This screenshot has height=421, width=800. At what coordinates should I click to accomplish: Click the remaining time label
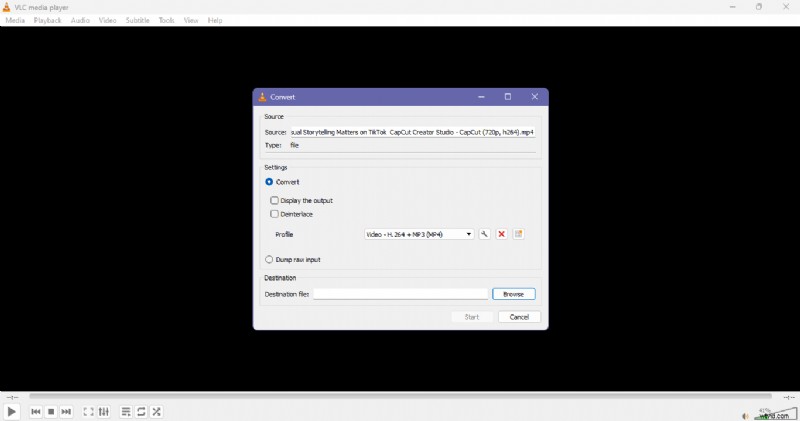point(789,397)
